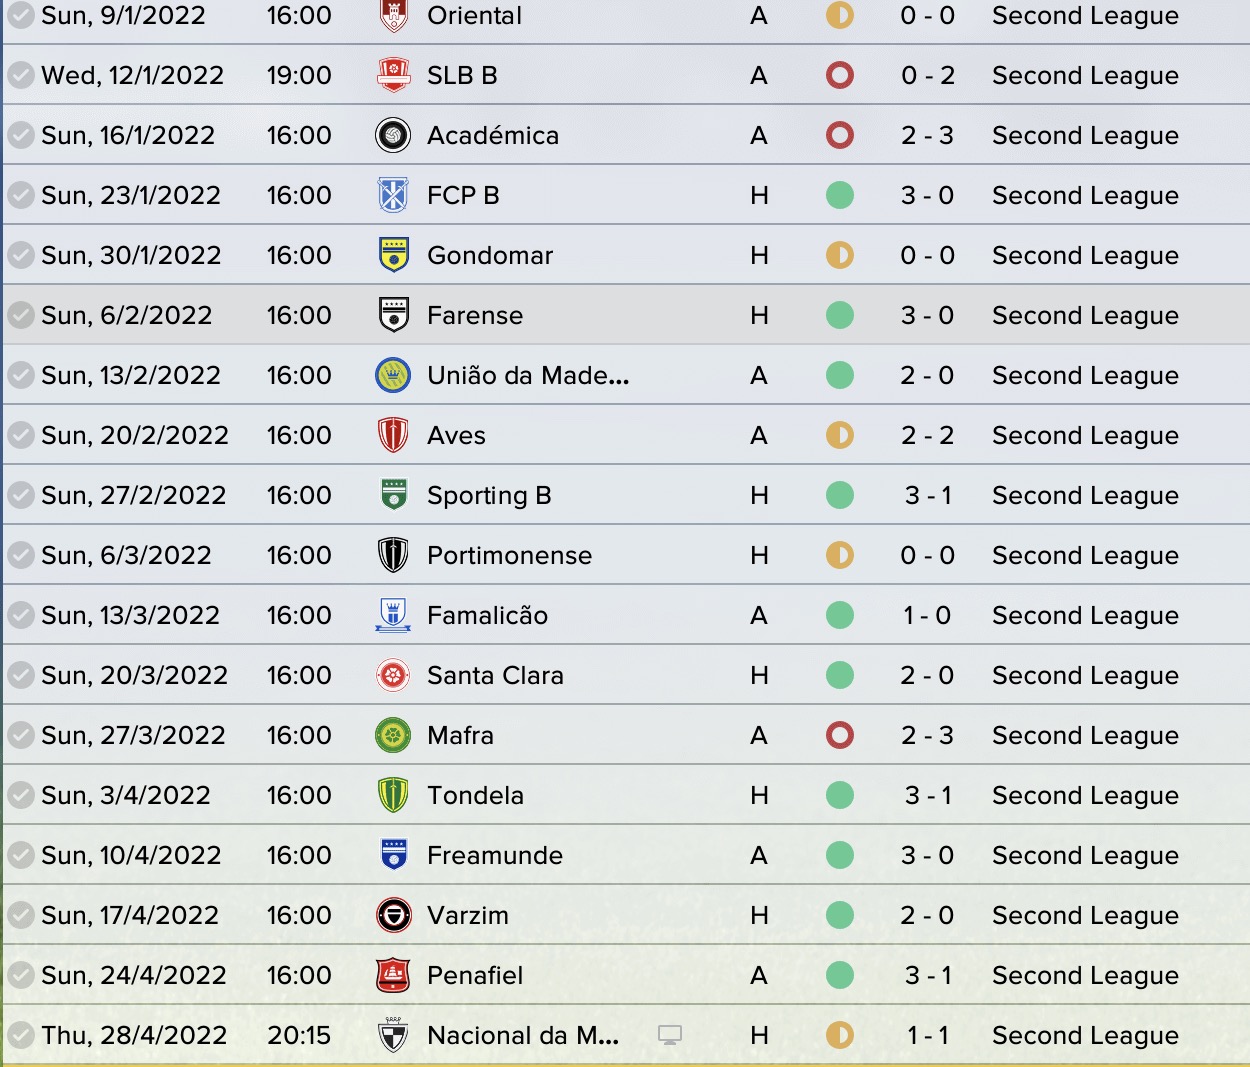The height and width of the screenshot is (1067, 1250).
Task: Open the 2 - 3 result against Mafra
Action: [x=927, y=735]
